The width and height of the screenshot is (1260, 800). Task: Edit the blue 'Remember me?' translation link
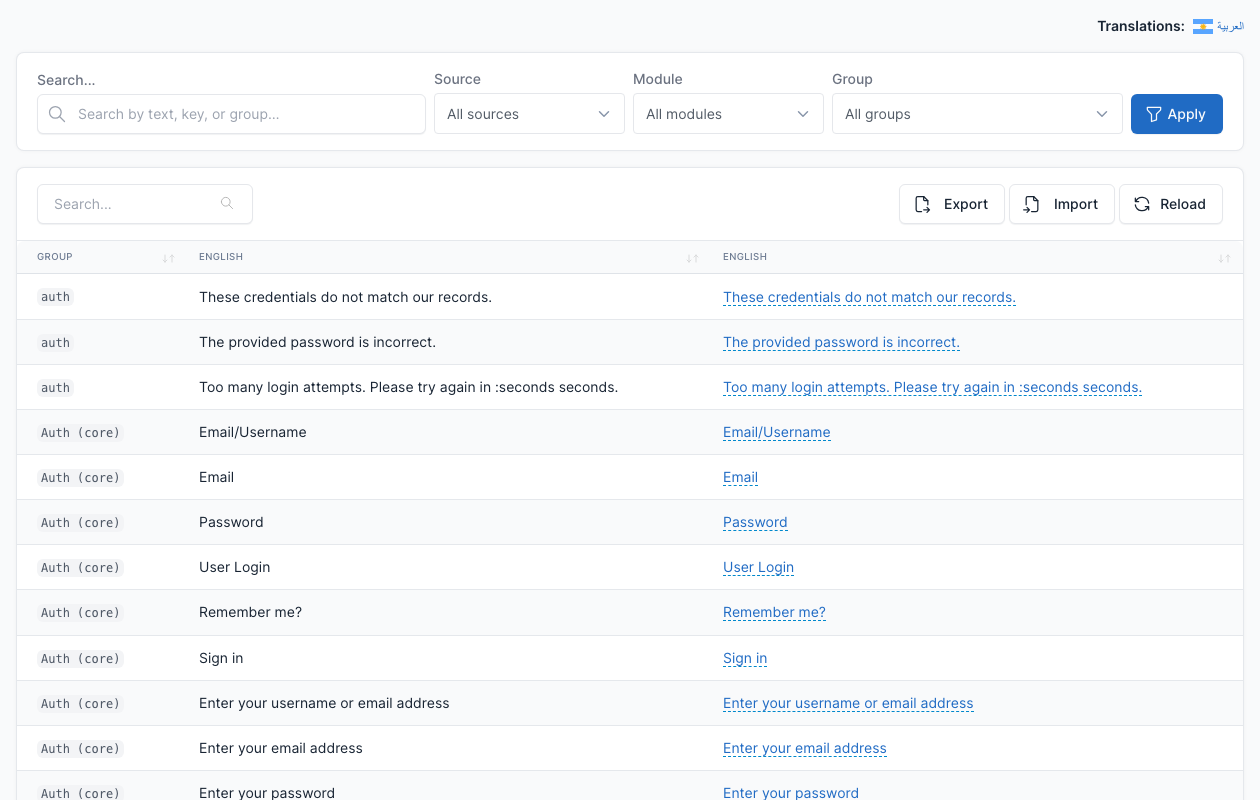coord(774,612)
